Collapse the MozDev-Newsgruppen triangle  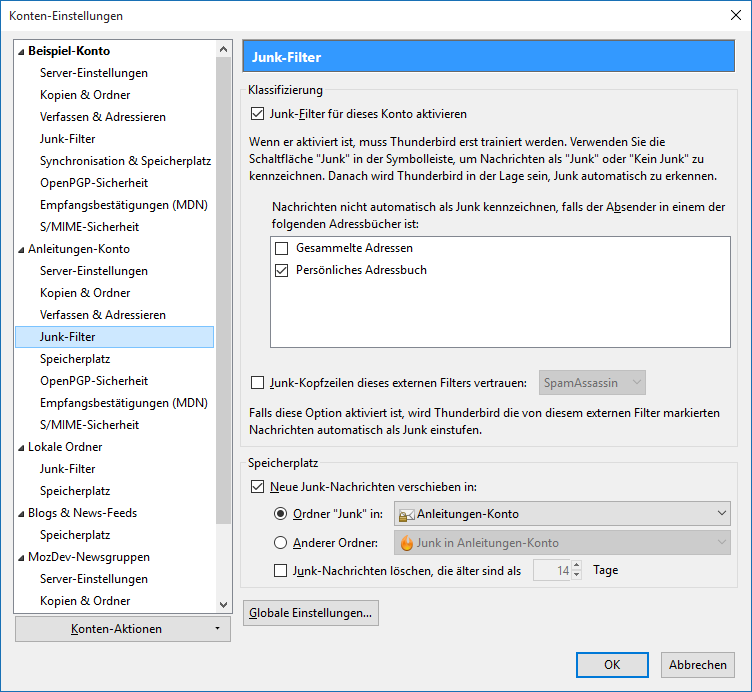click(21, 558)
